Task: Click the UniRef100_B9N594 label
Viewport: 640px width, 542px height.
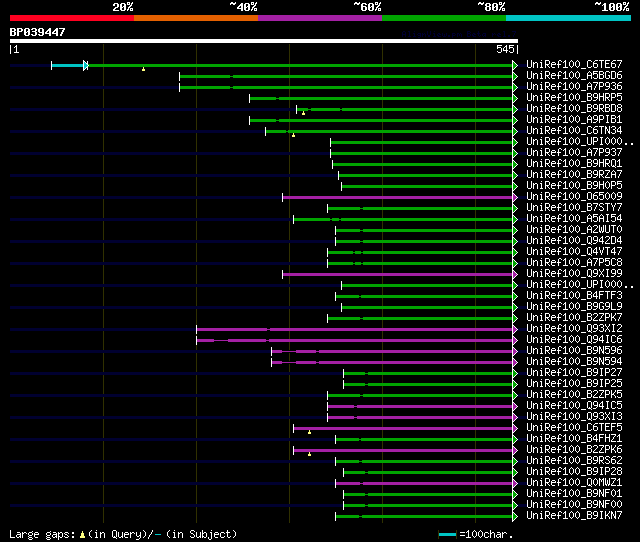Action: 574,362
